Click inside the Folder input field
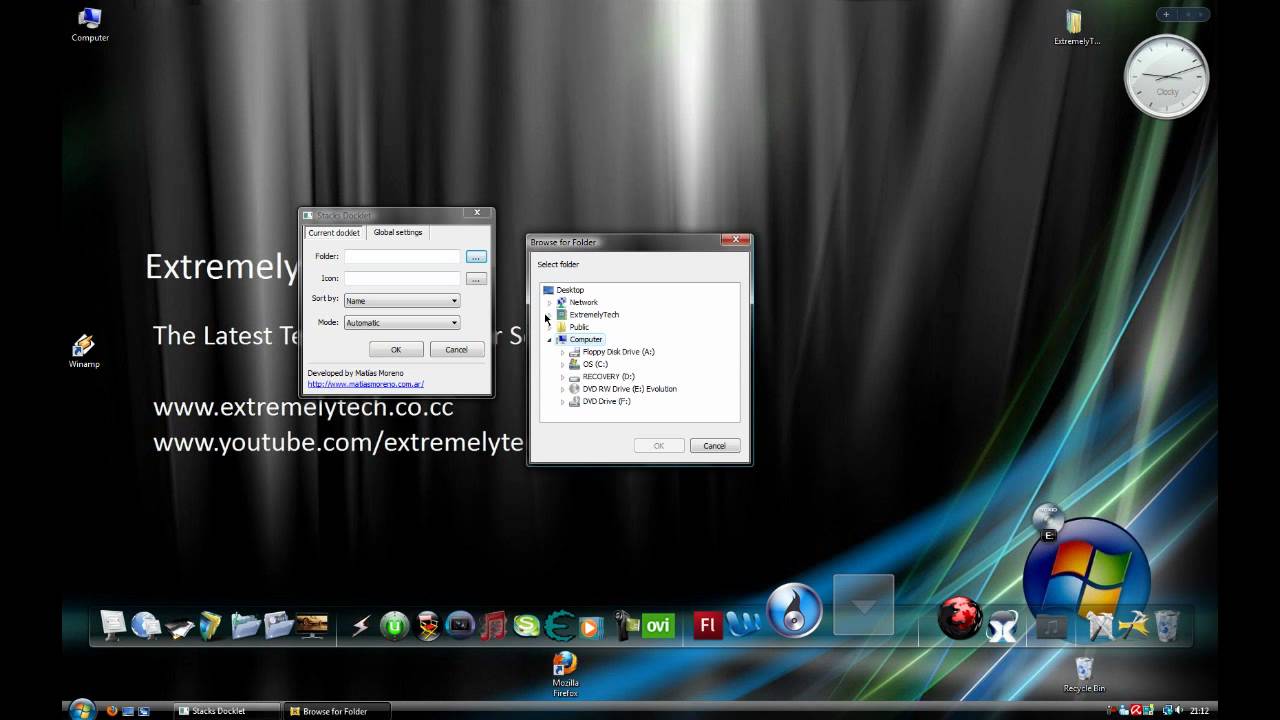This screenshot has height=720, width=1280. pyautogui.click(x=402, y=256)
